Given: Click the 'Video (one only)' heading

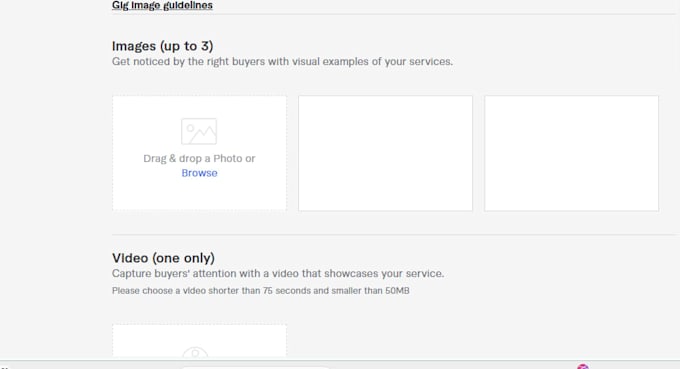Looking at the screenshot, I should pyautogui.click(x=163, y=258).
